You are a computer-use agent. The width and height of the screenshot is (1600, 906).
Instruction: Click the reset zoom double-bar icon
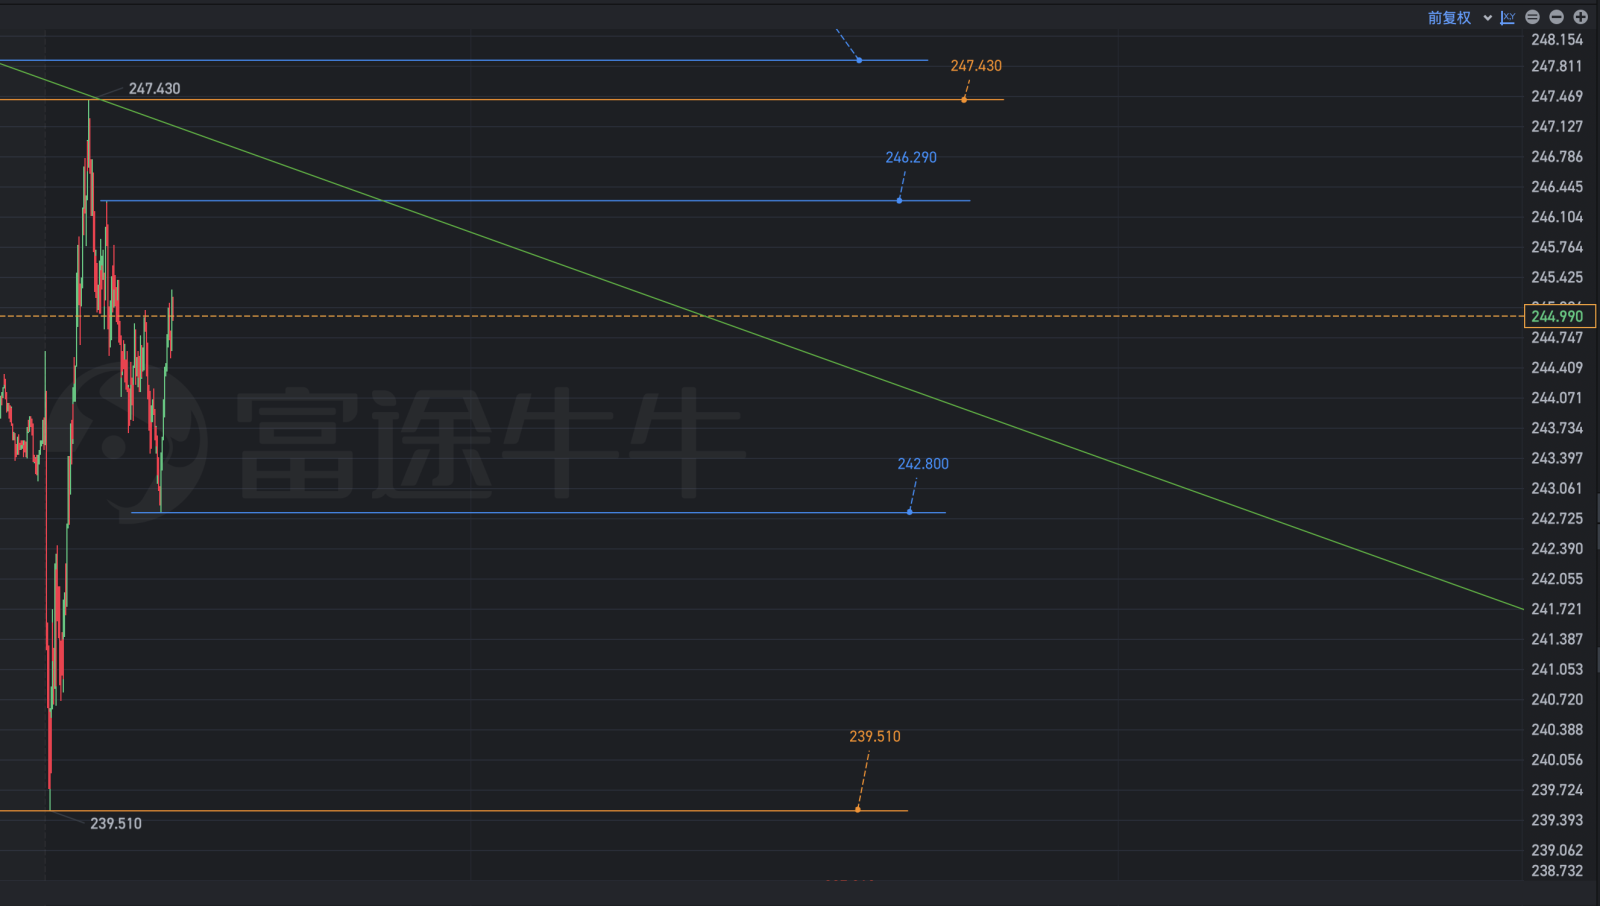click(x=1532, y=17)
